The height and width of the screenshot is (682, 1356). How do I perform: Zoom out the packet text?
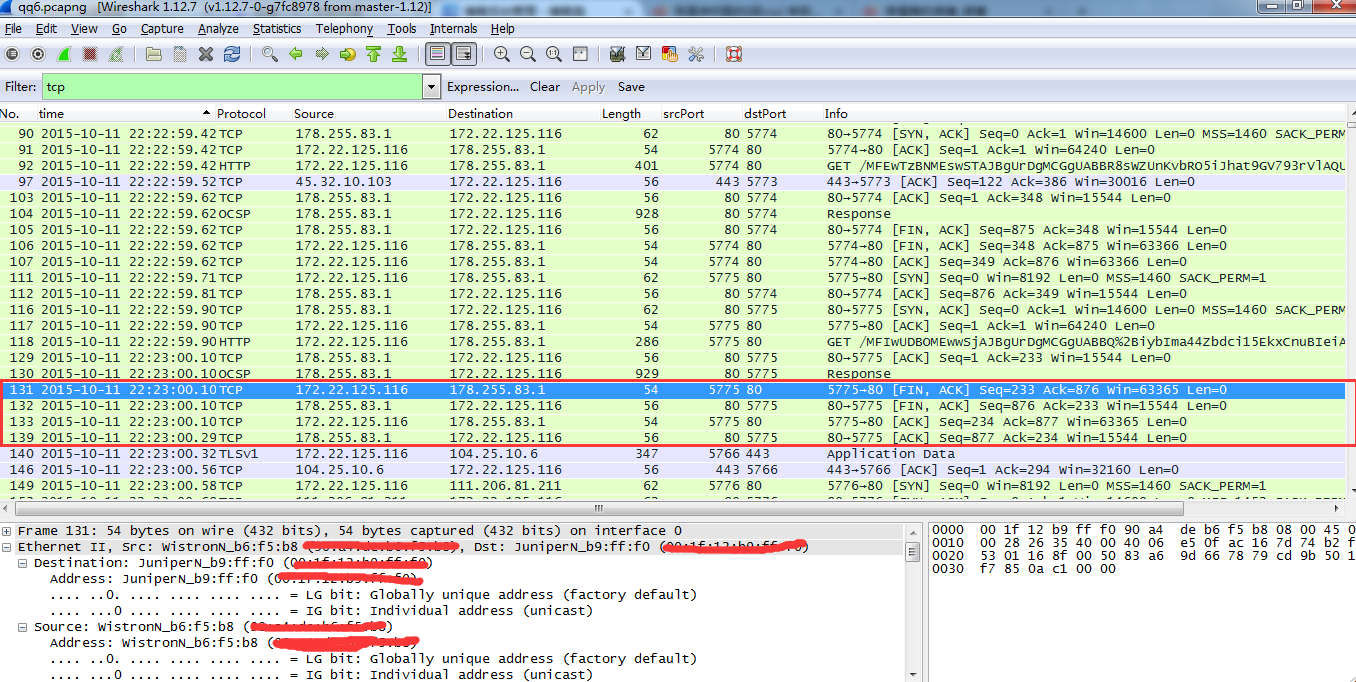pyautogui.click(x=527, y=54)
